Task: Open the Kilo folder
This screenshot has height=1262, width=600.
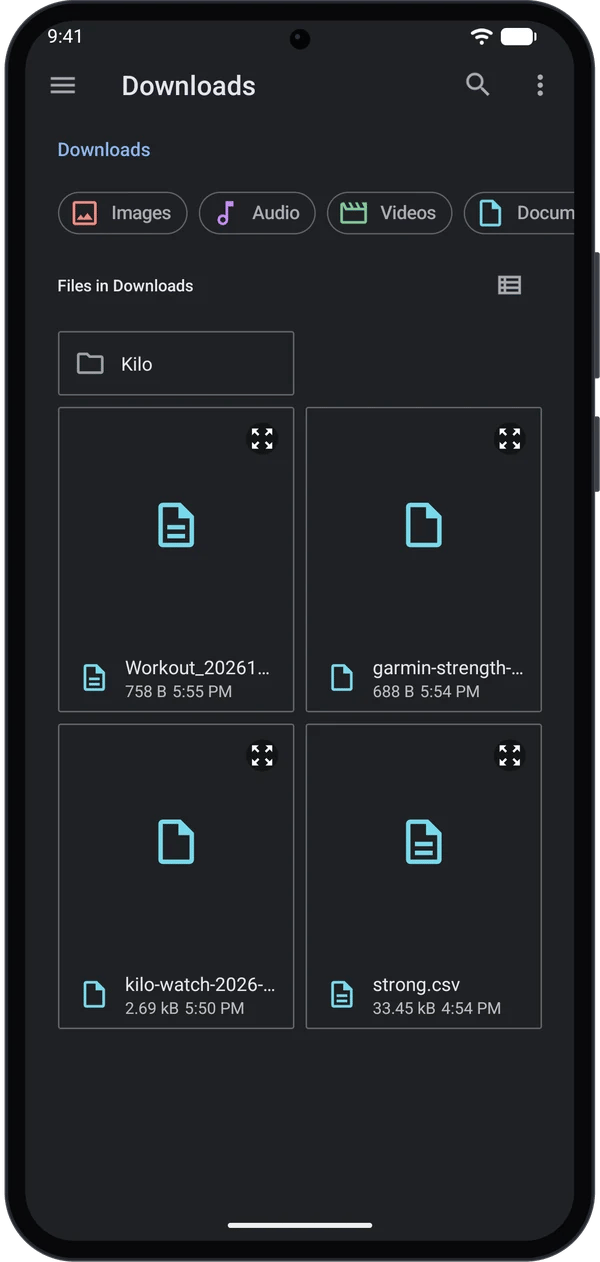Action: (x=176, y=363)
